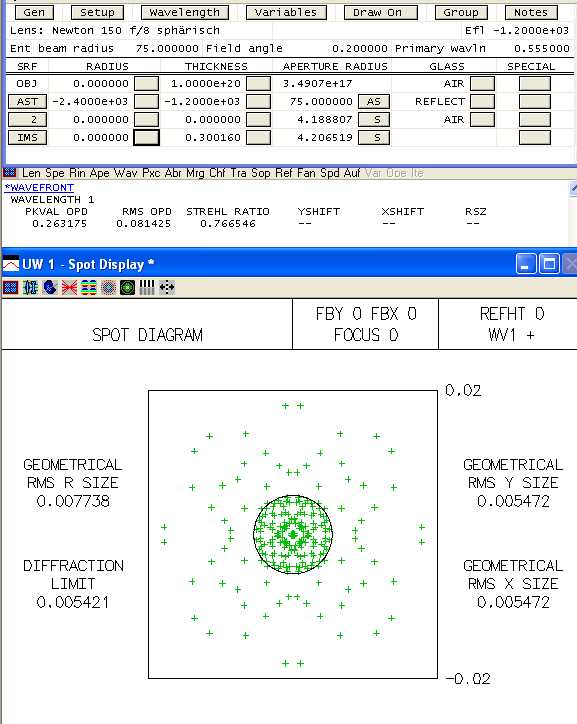This screenshot has height=724, width=577.
Task: Click the circular dotted spot diagram icon
Action: [x=108, y=288]
